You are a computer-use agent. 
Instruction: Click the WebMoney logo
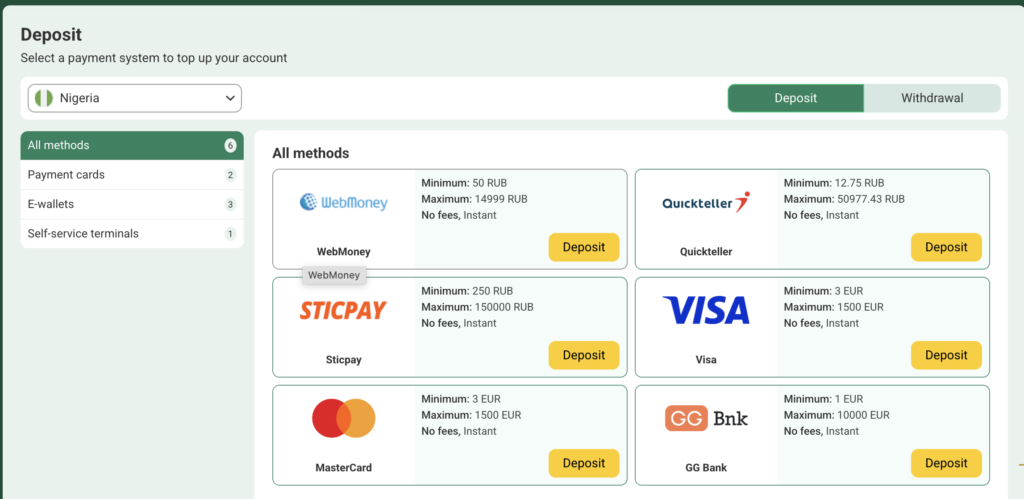coord(344,202)
